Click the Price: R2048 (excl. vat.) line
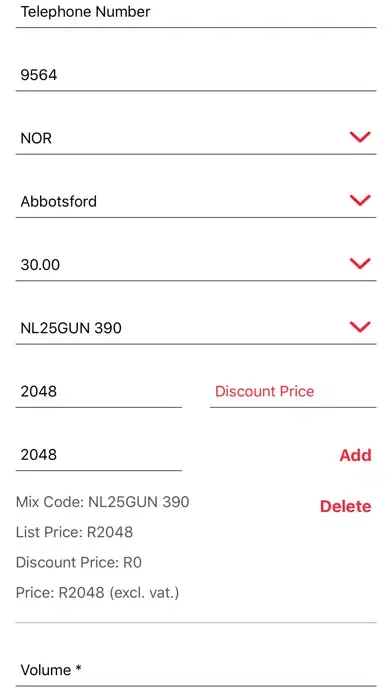 pyautogui.click(x=98, y=593)
